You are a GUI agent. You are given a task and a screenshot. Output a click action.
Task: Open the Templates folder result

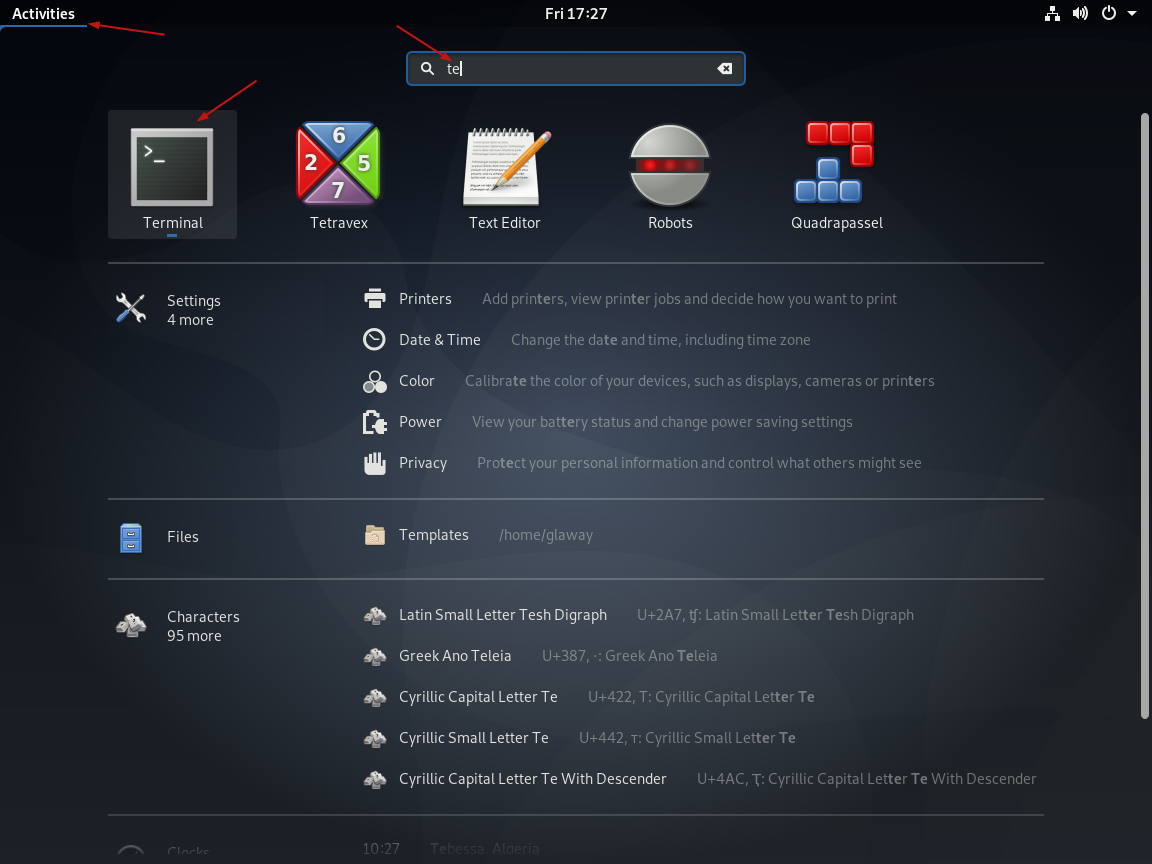tap(478, 535)
